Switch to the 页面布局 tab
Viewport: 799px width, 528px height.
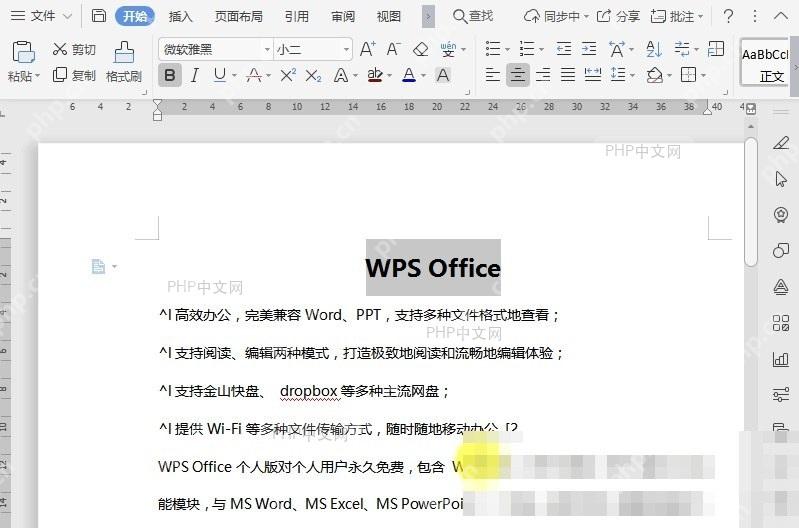[x=238, y=16]
